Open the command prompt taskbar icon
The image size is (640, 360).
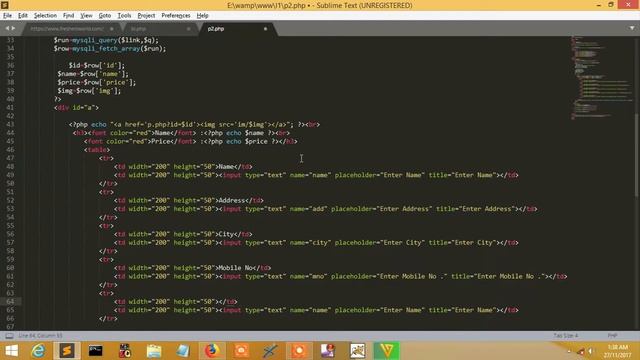click(x=96, y=351)
